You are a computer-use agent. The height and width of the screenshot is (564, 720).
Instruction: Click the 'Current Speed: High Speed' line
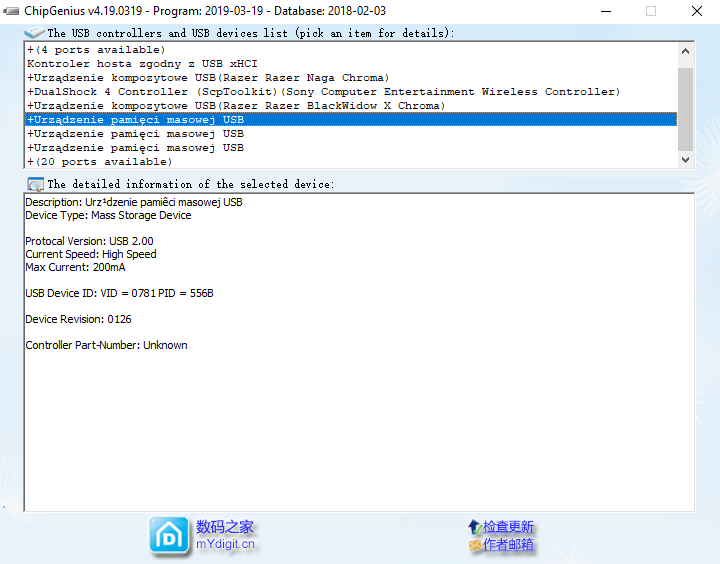point(90,254)
